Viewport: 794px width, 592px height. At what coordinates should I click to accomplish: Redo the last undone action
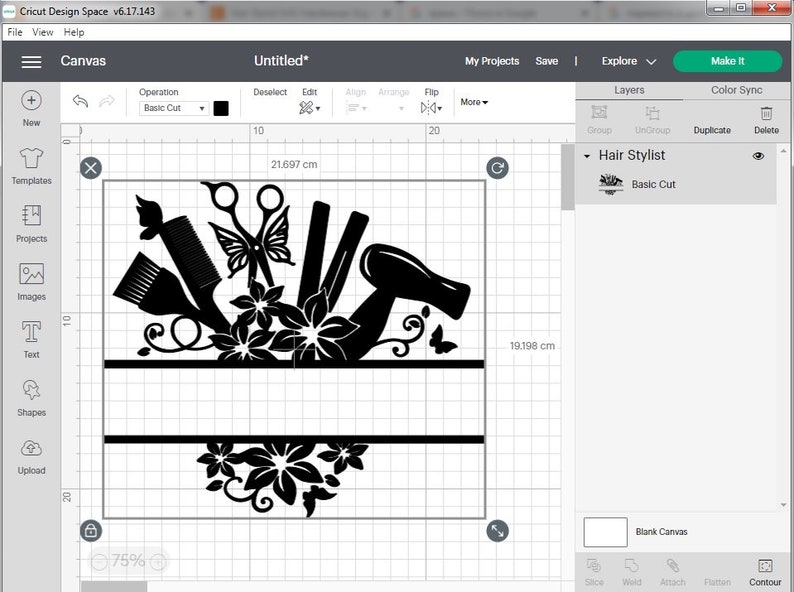click(x=106, y=101)
